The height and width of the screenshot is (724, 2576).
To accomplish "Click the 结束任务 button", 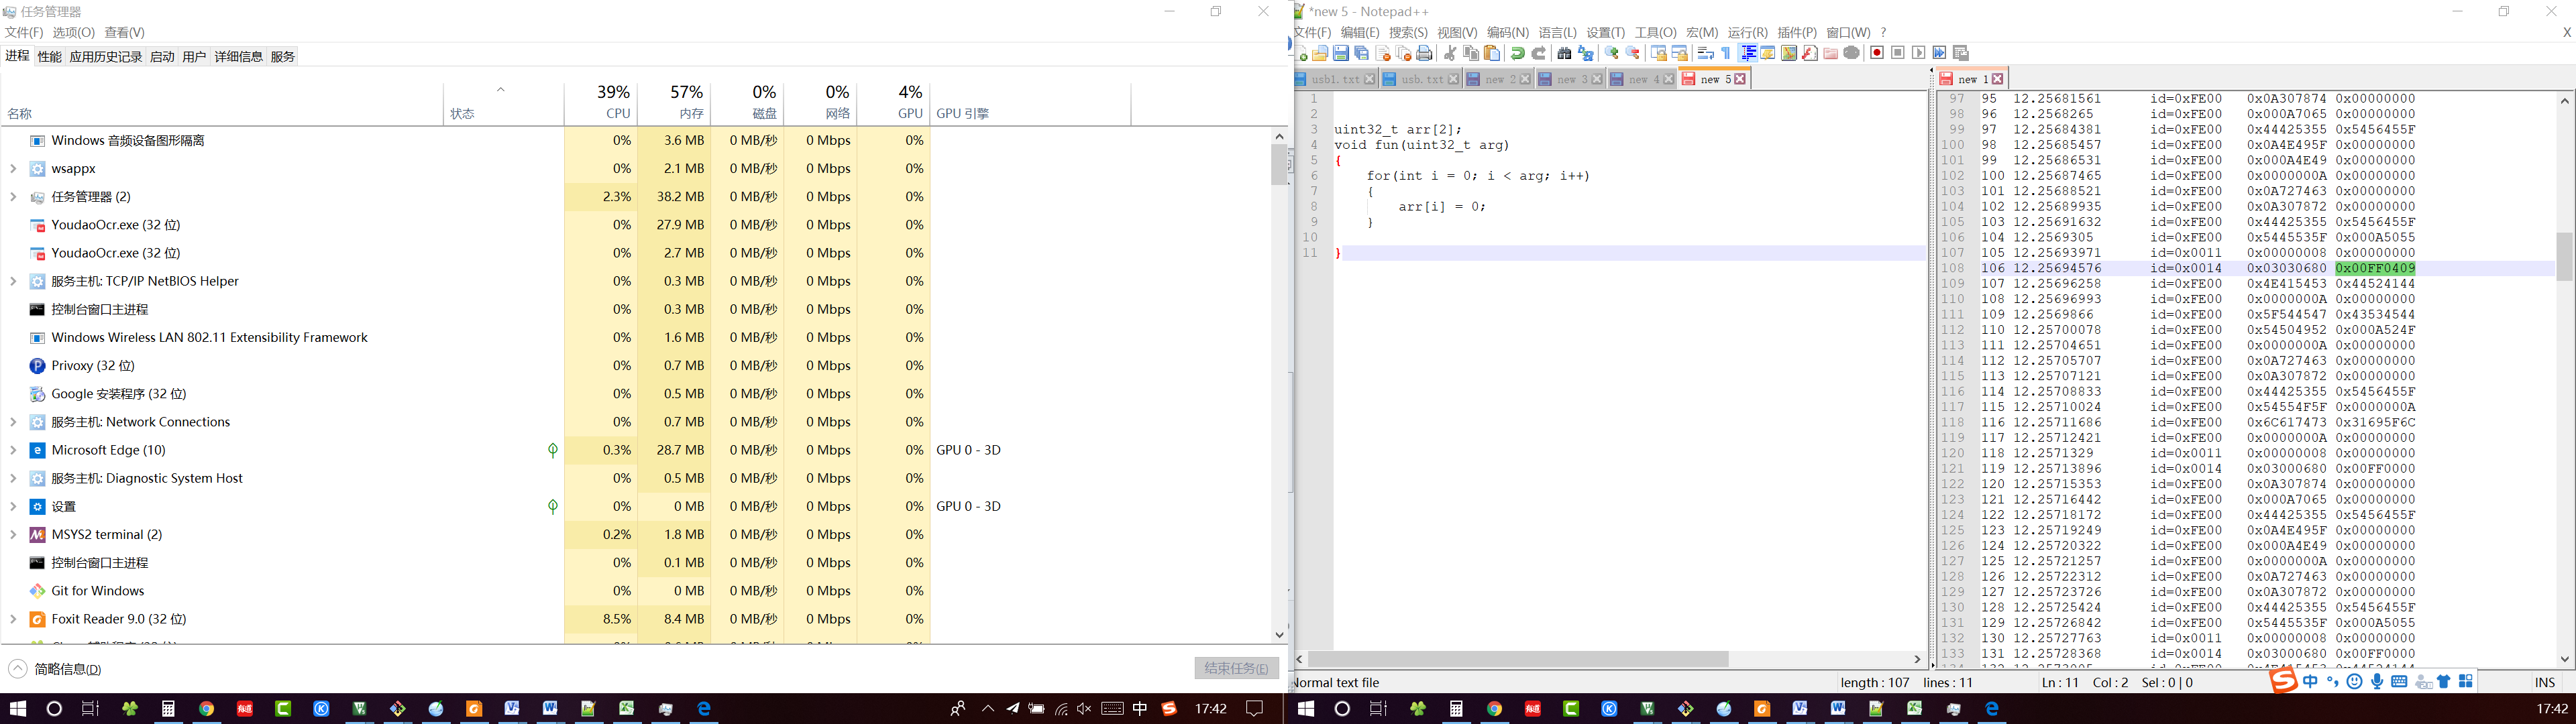I will point(1236,668).
